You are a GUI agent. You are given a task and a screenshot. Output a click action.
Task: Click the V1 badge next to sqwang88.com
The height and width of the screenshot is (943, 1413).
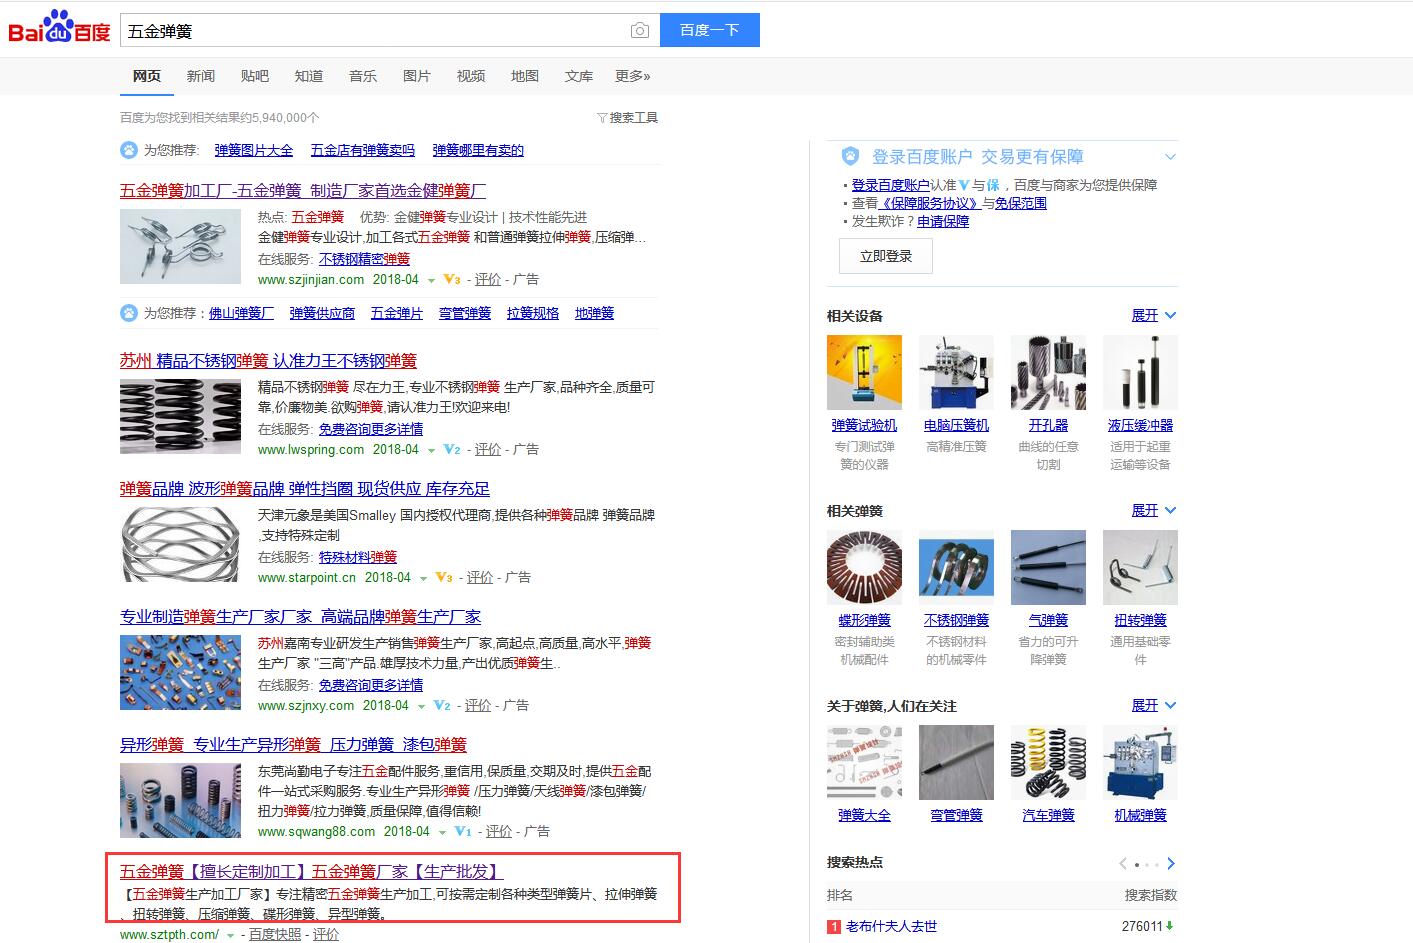pos(463,832)
